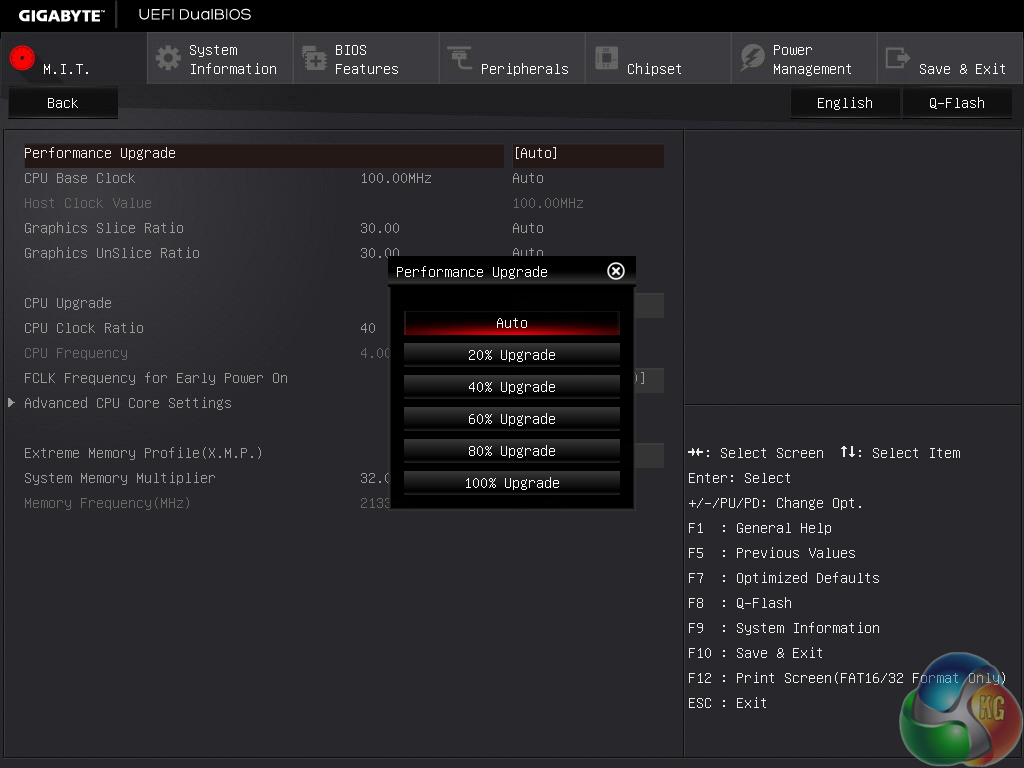Click the CPU Frequency row

tap(76, 353)
